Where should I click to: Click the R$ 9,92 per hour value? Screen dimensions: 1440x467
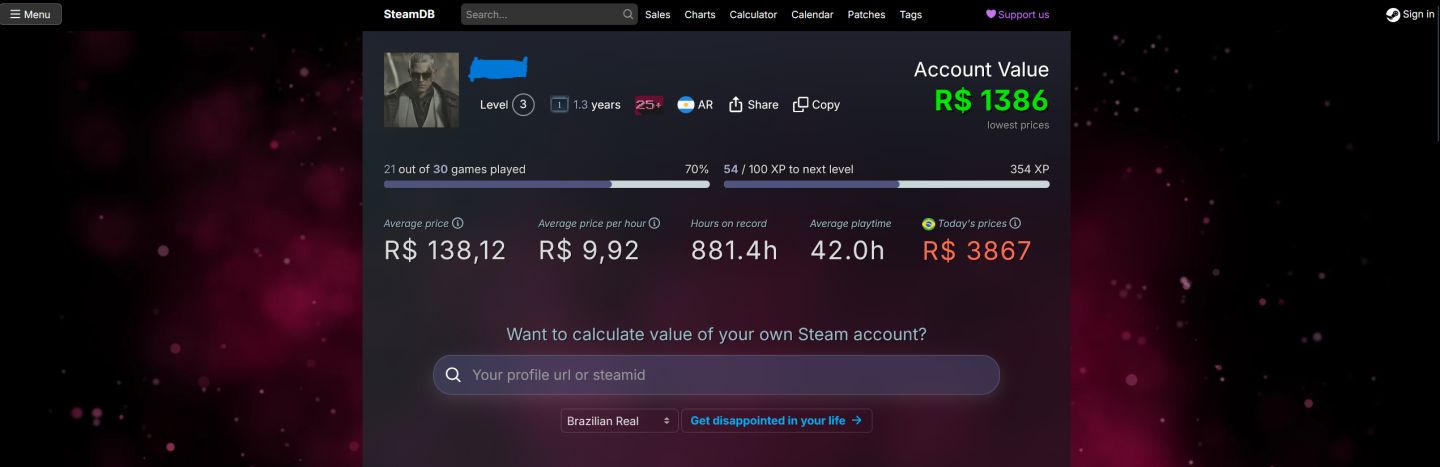click(x=589, y=250)
